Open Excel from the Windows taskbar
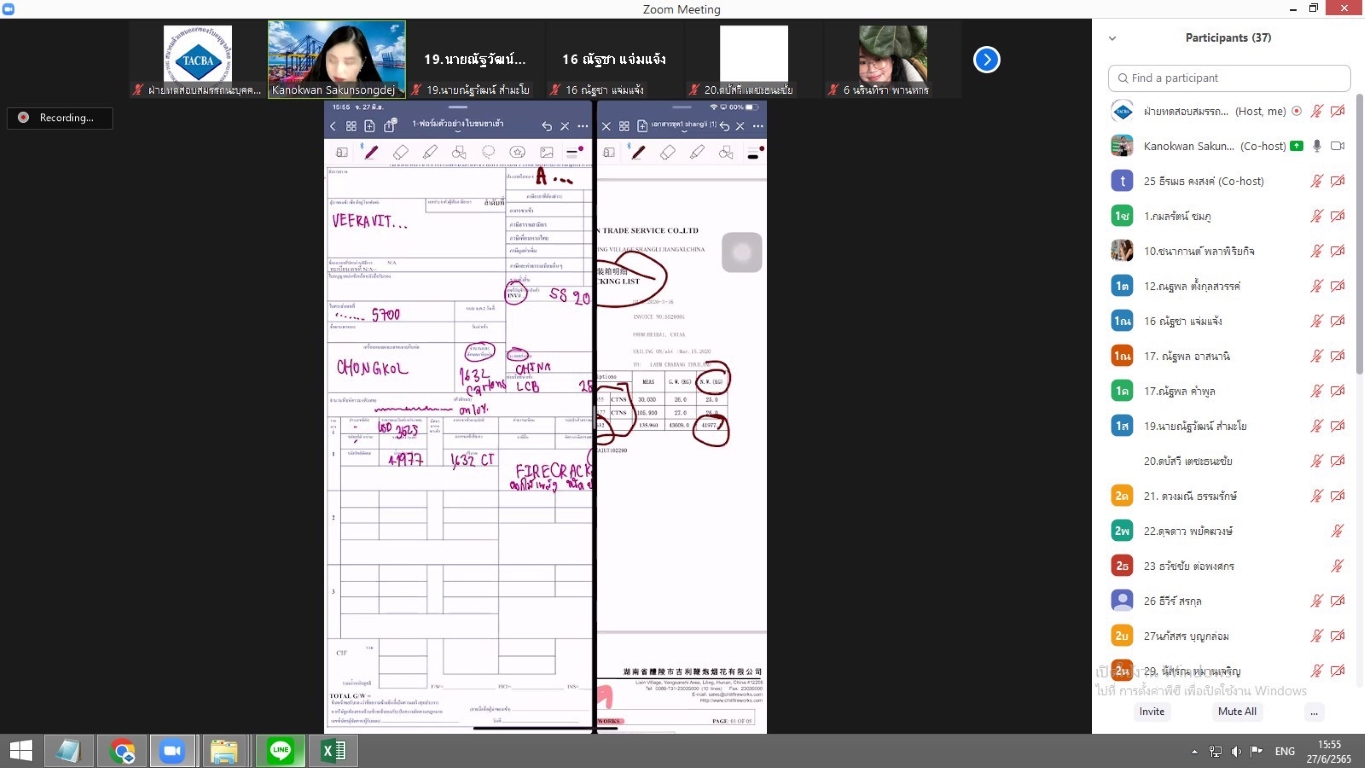Viewport: 1365px width, 768px height. pyautogui.click(x=333, y=750)
